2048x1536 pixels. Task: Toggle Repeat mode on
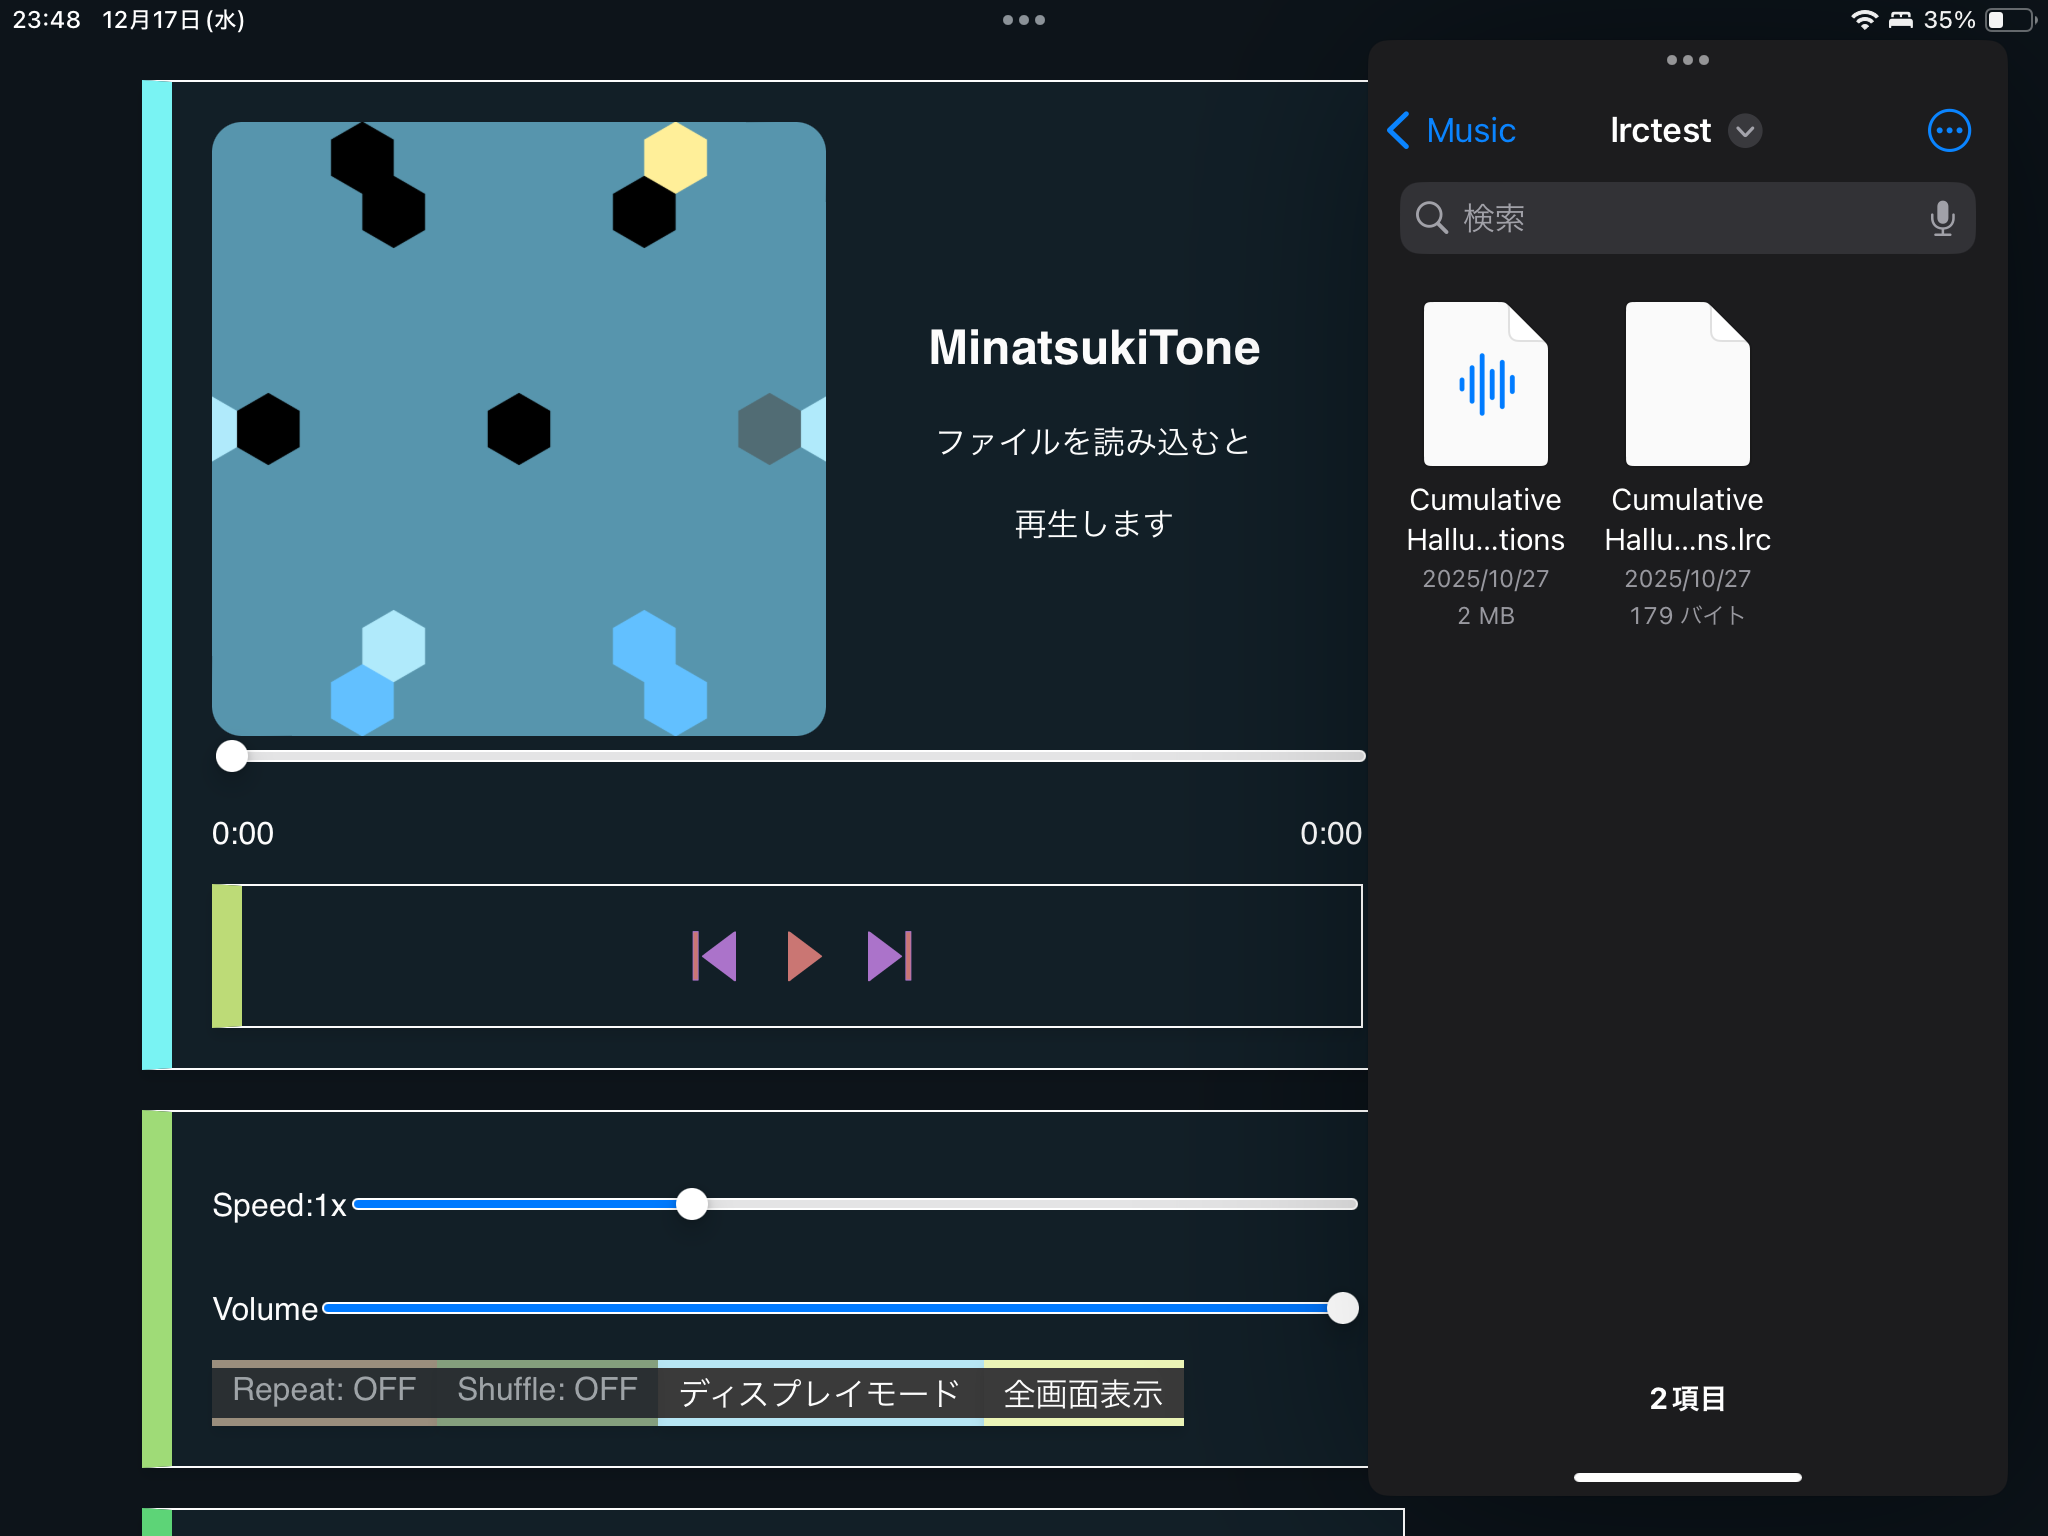(322, 1390)
